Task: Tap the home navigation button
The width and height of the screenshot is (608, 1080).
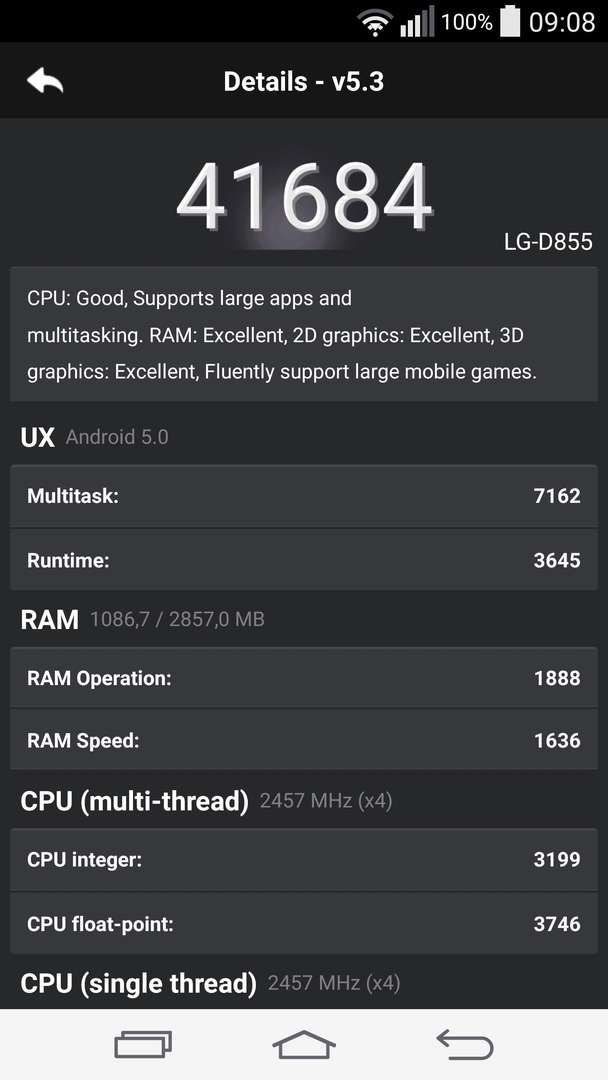Action: tap(304, 1044)
